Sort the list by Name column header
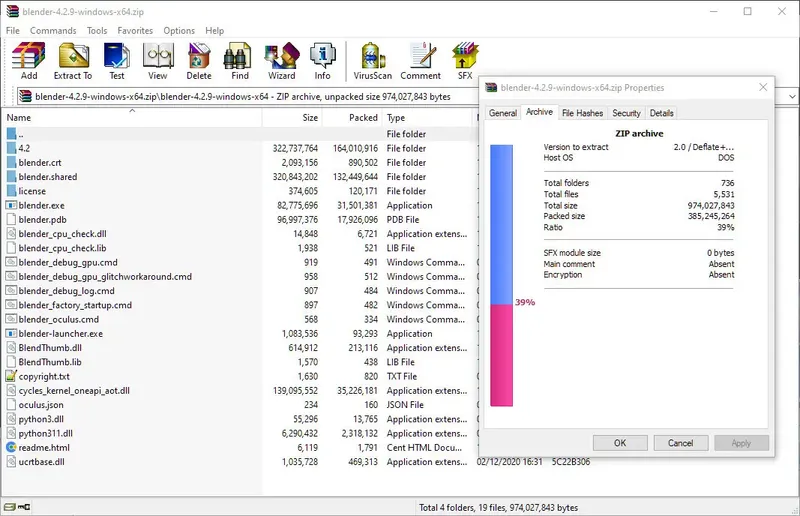This screenshot has height=516, width=800. point(132,117)
